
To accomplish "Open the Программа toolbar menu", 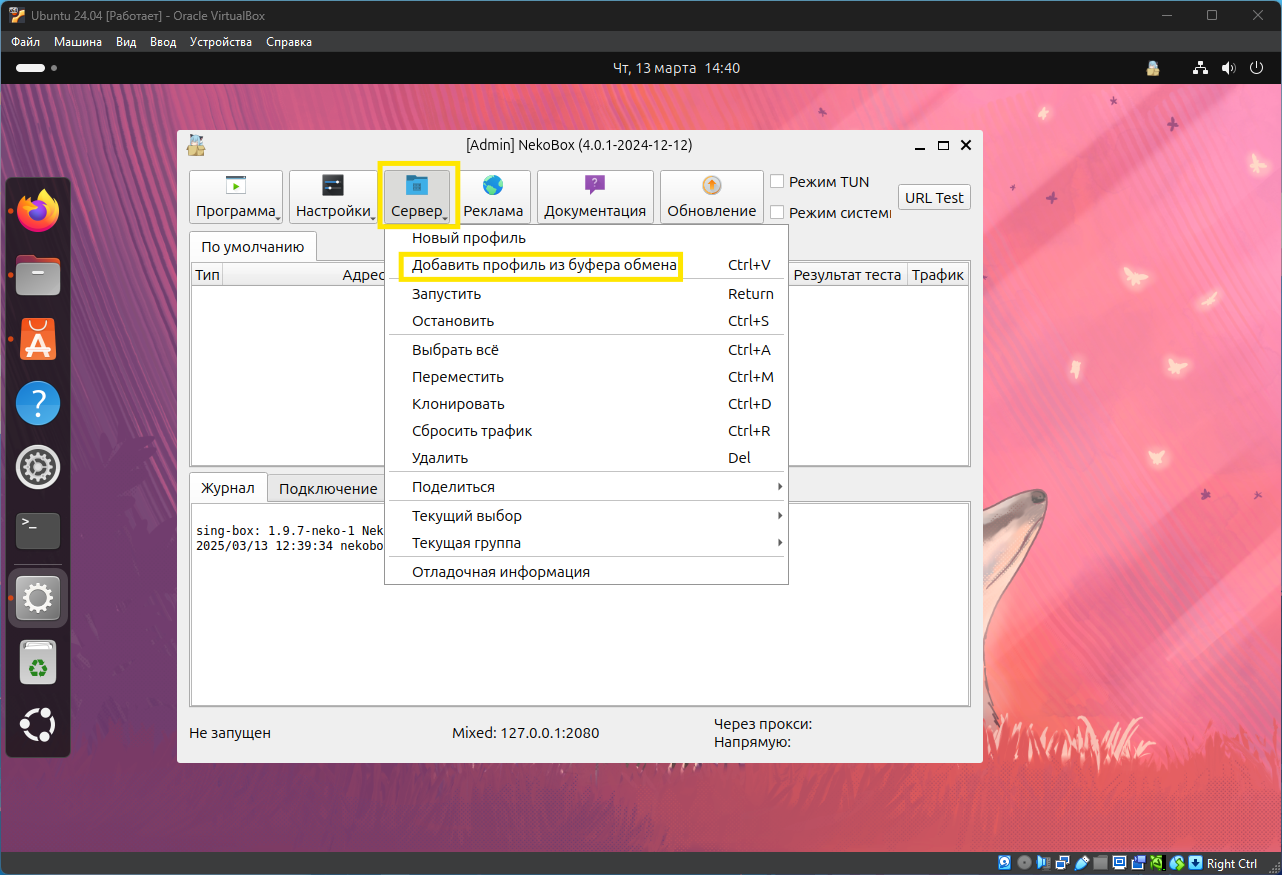I will 236,197.
